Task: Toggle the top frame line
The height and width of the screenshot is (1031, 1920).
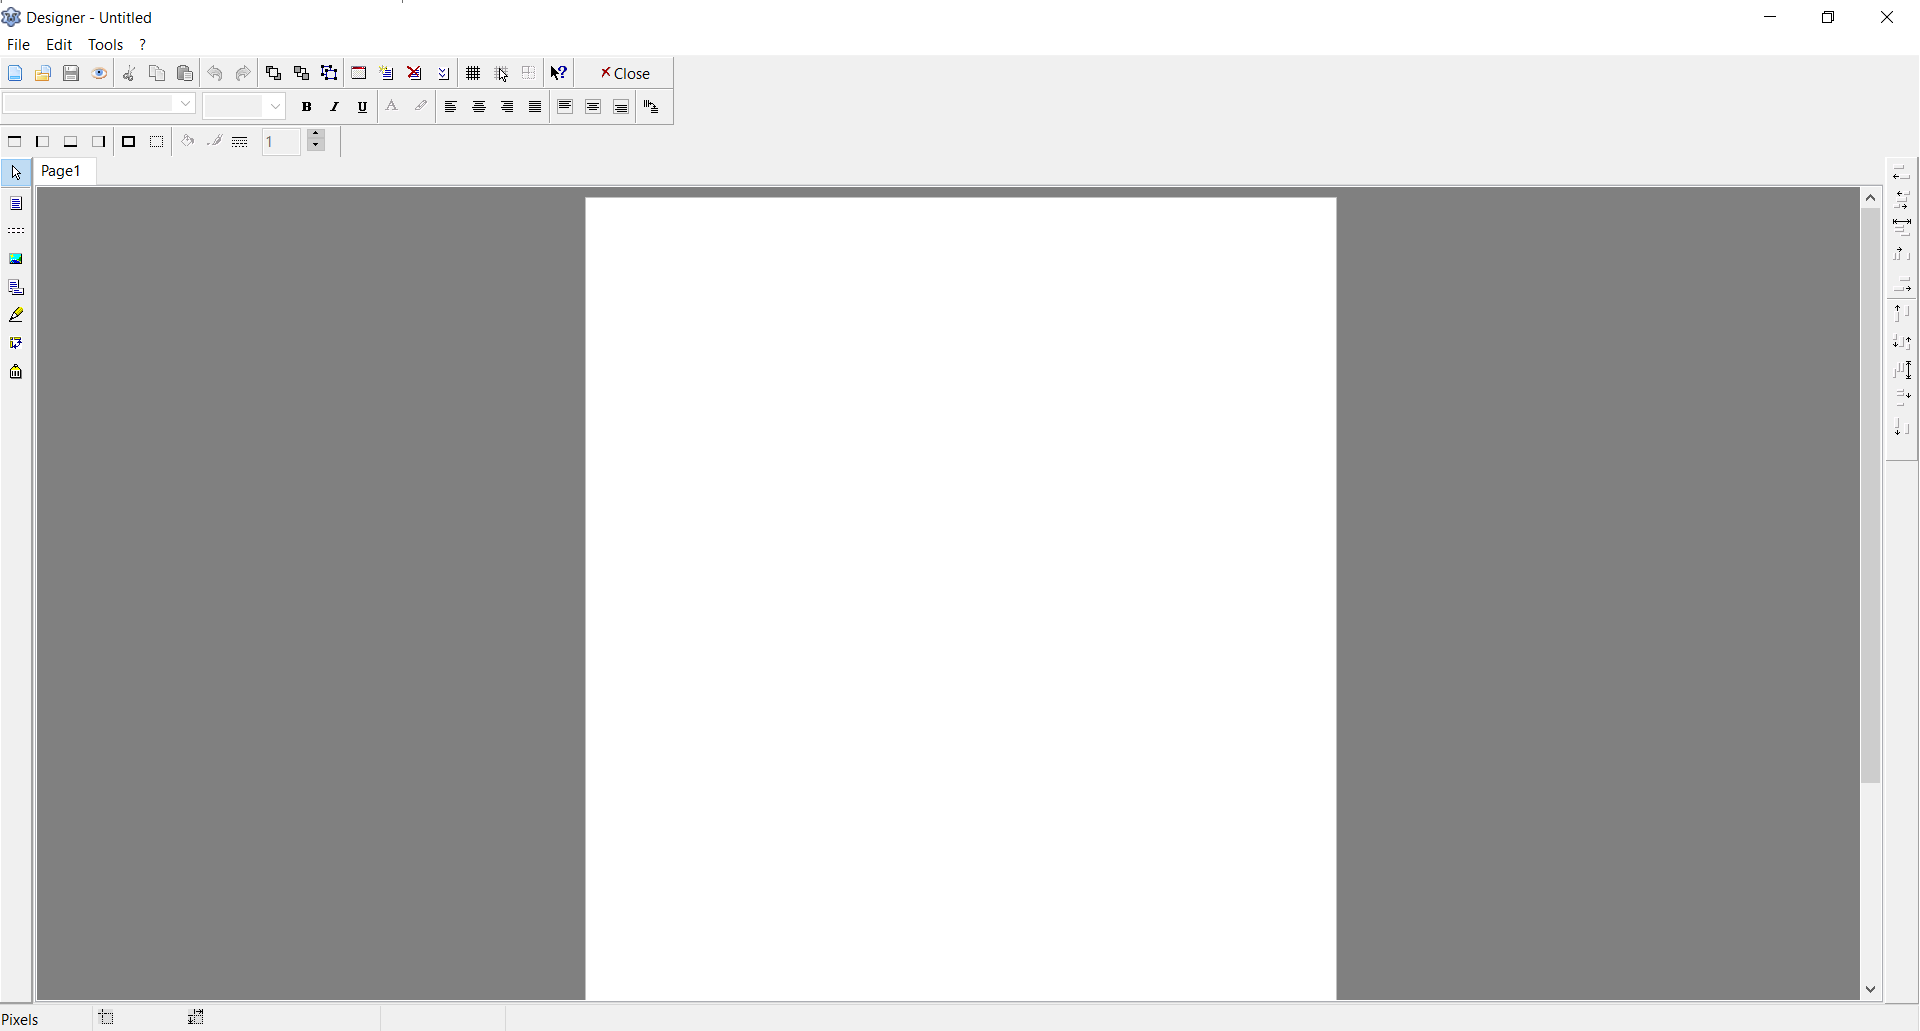Action: (15, 142)
